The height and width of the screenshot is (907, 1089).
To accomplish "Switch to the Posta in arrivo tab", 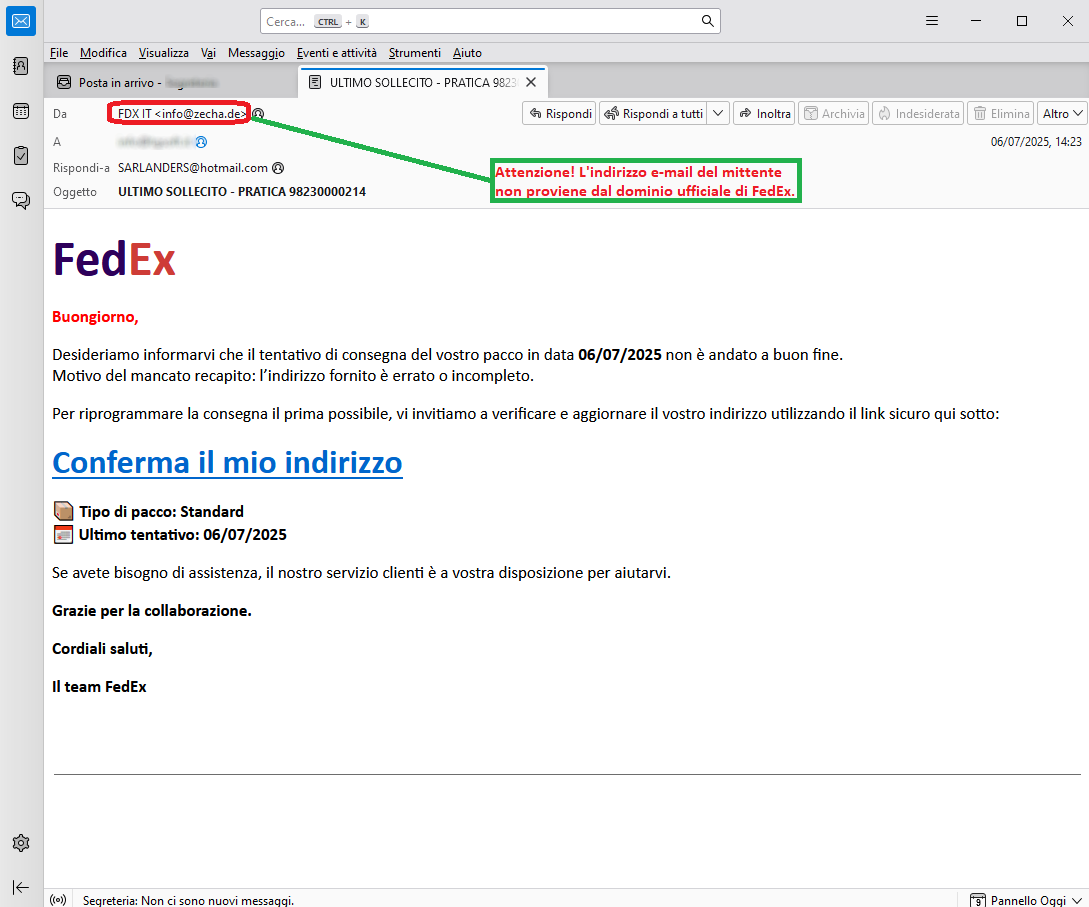I will point(172,83).
